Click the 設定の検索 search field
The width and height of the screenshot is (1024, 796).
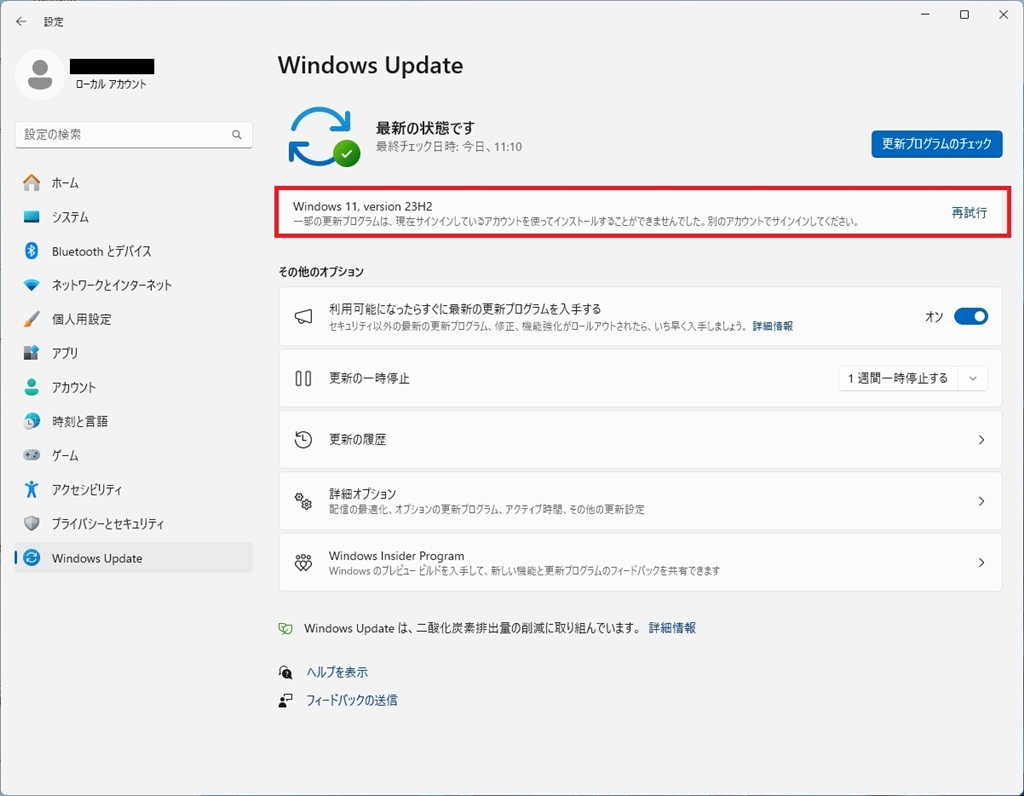pos(133,135)
